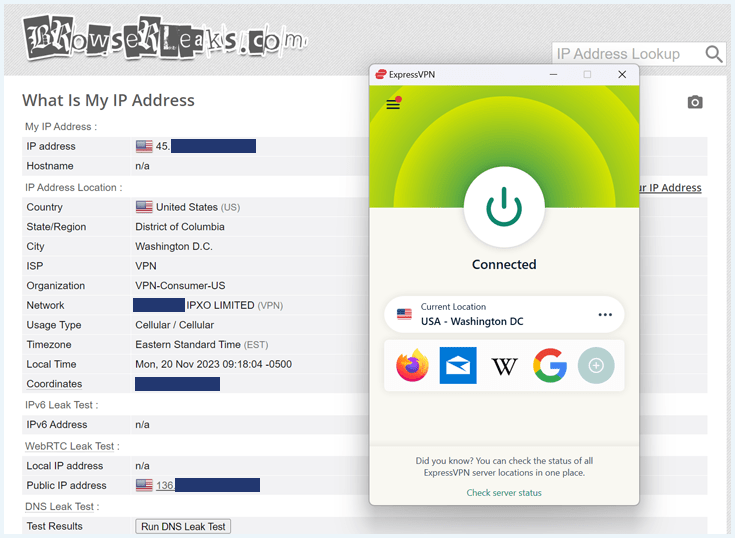Click the 'IP Address Location' section heading
This screenshot has height=538, width=735.
coord(74,187)
